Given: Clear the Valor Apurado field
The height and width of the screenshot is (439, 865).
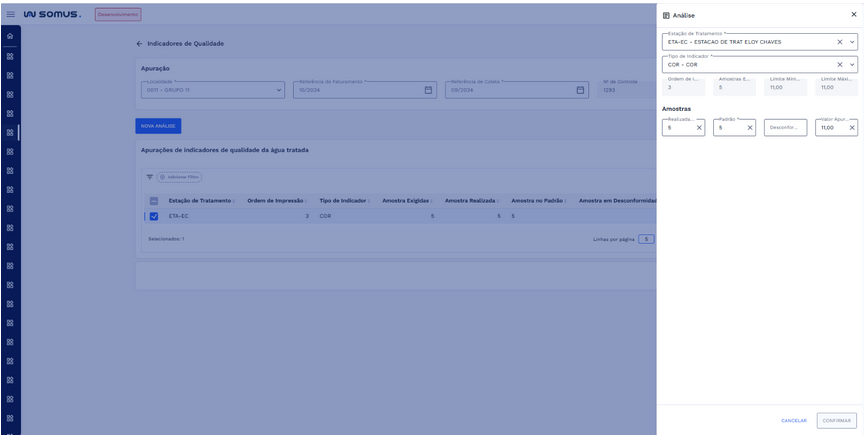Looking at the screenshot, I should (x=852, y=128).
